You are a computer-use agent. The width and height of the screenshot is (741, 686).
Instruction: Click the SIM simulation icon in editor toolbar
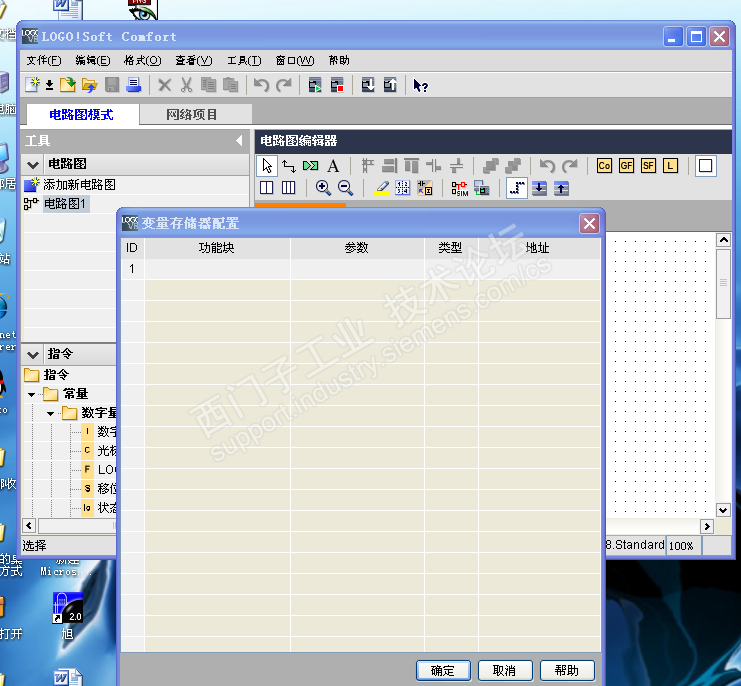459,189
